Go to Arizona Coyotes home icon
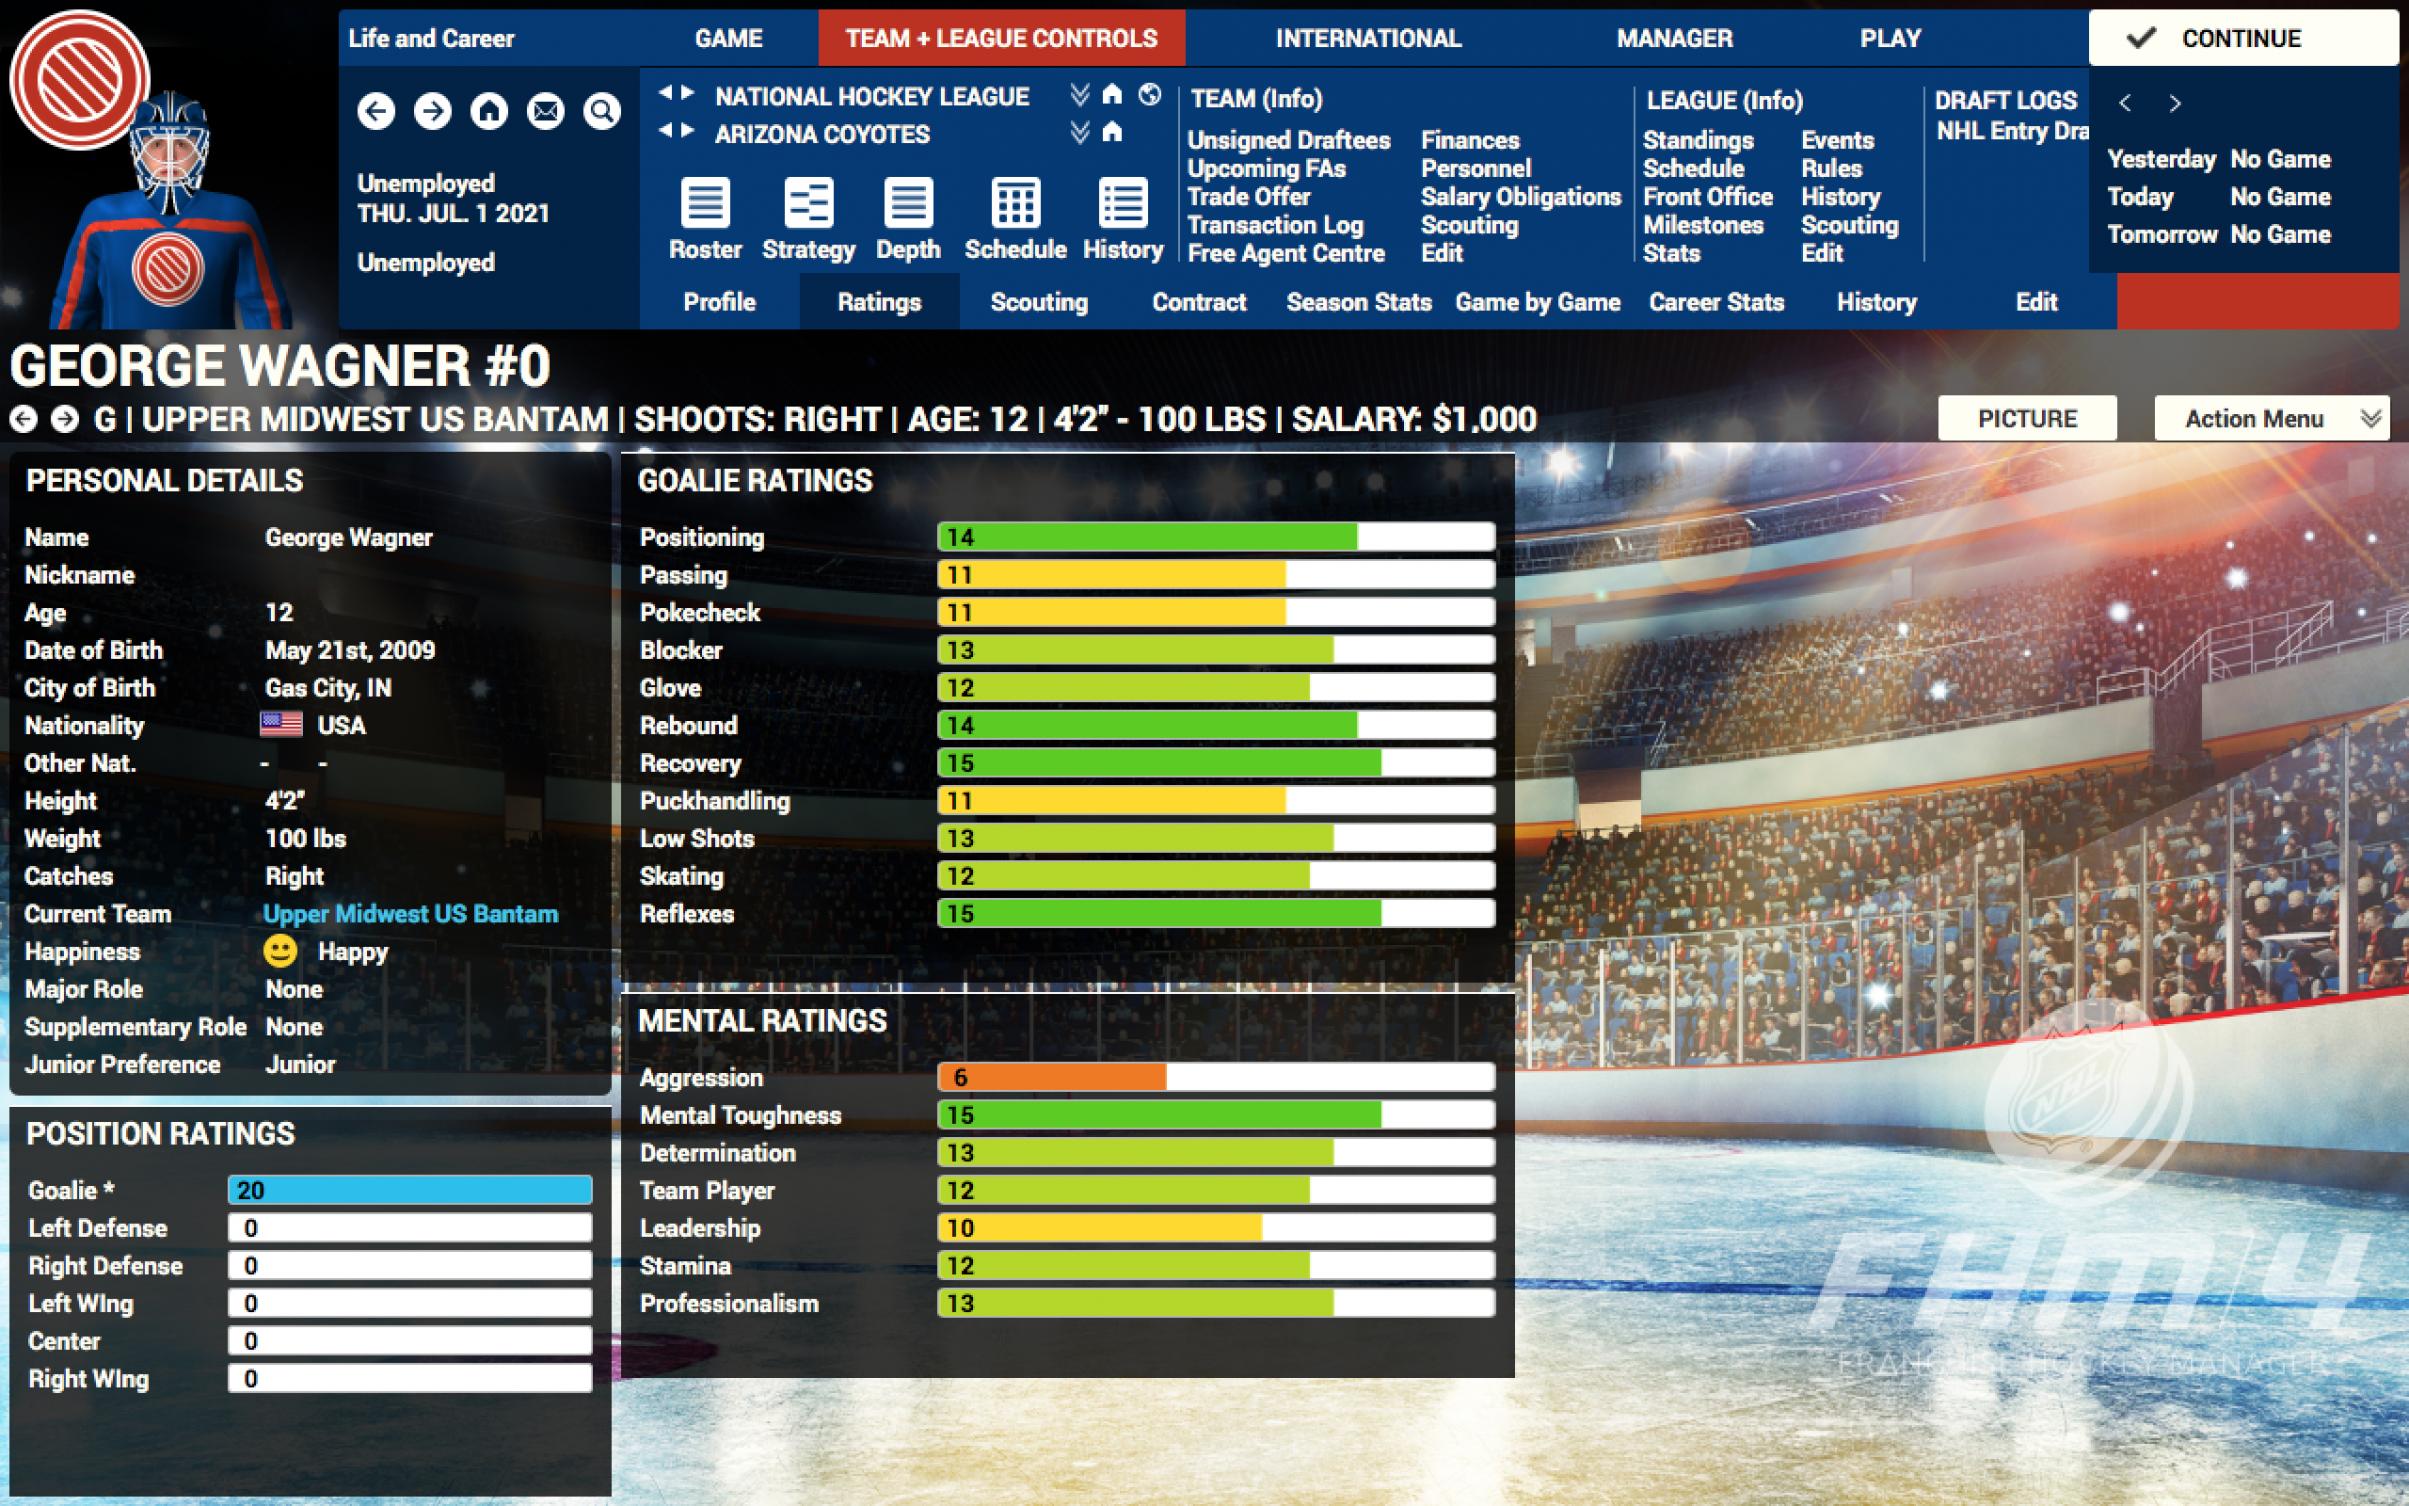Screen dimensions: 2409x1506 (x=1112, y=132)
